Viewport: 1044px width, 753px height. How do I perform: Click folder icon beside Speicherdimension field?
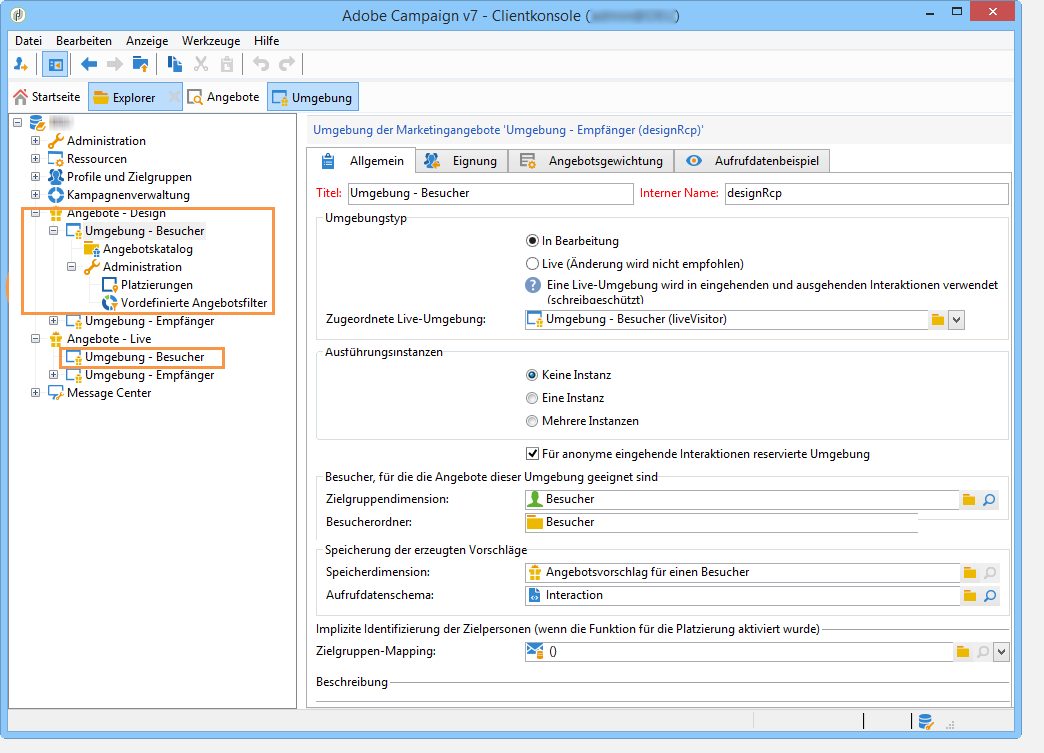[969, 573]
